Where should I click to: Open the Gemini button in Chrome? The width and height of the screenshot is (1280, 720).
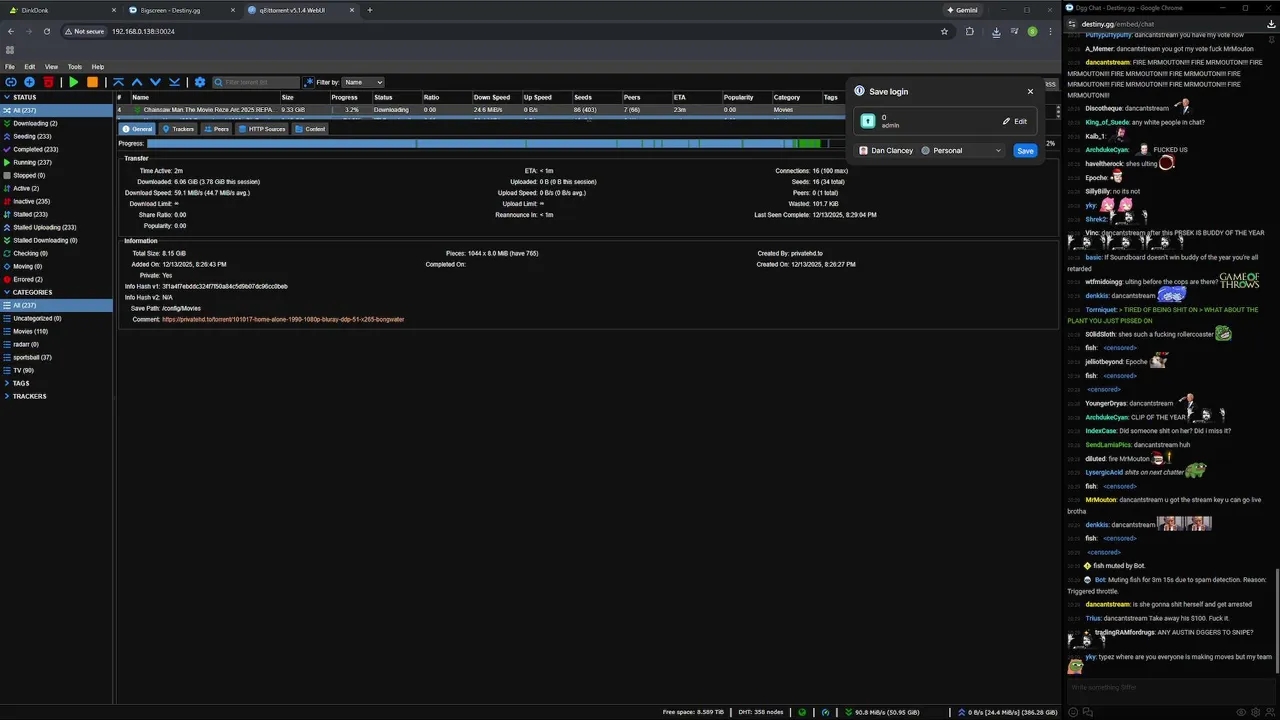click(961, 10)
